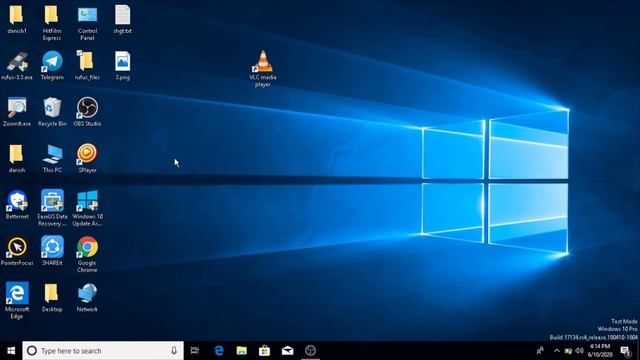Viewport: 640px width, 360px height.
Task: Tick the checkbox on rufus_files folder
Action: (x=79, y=53)
